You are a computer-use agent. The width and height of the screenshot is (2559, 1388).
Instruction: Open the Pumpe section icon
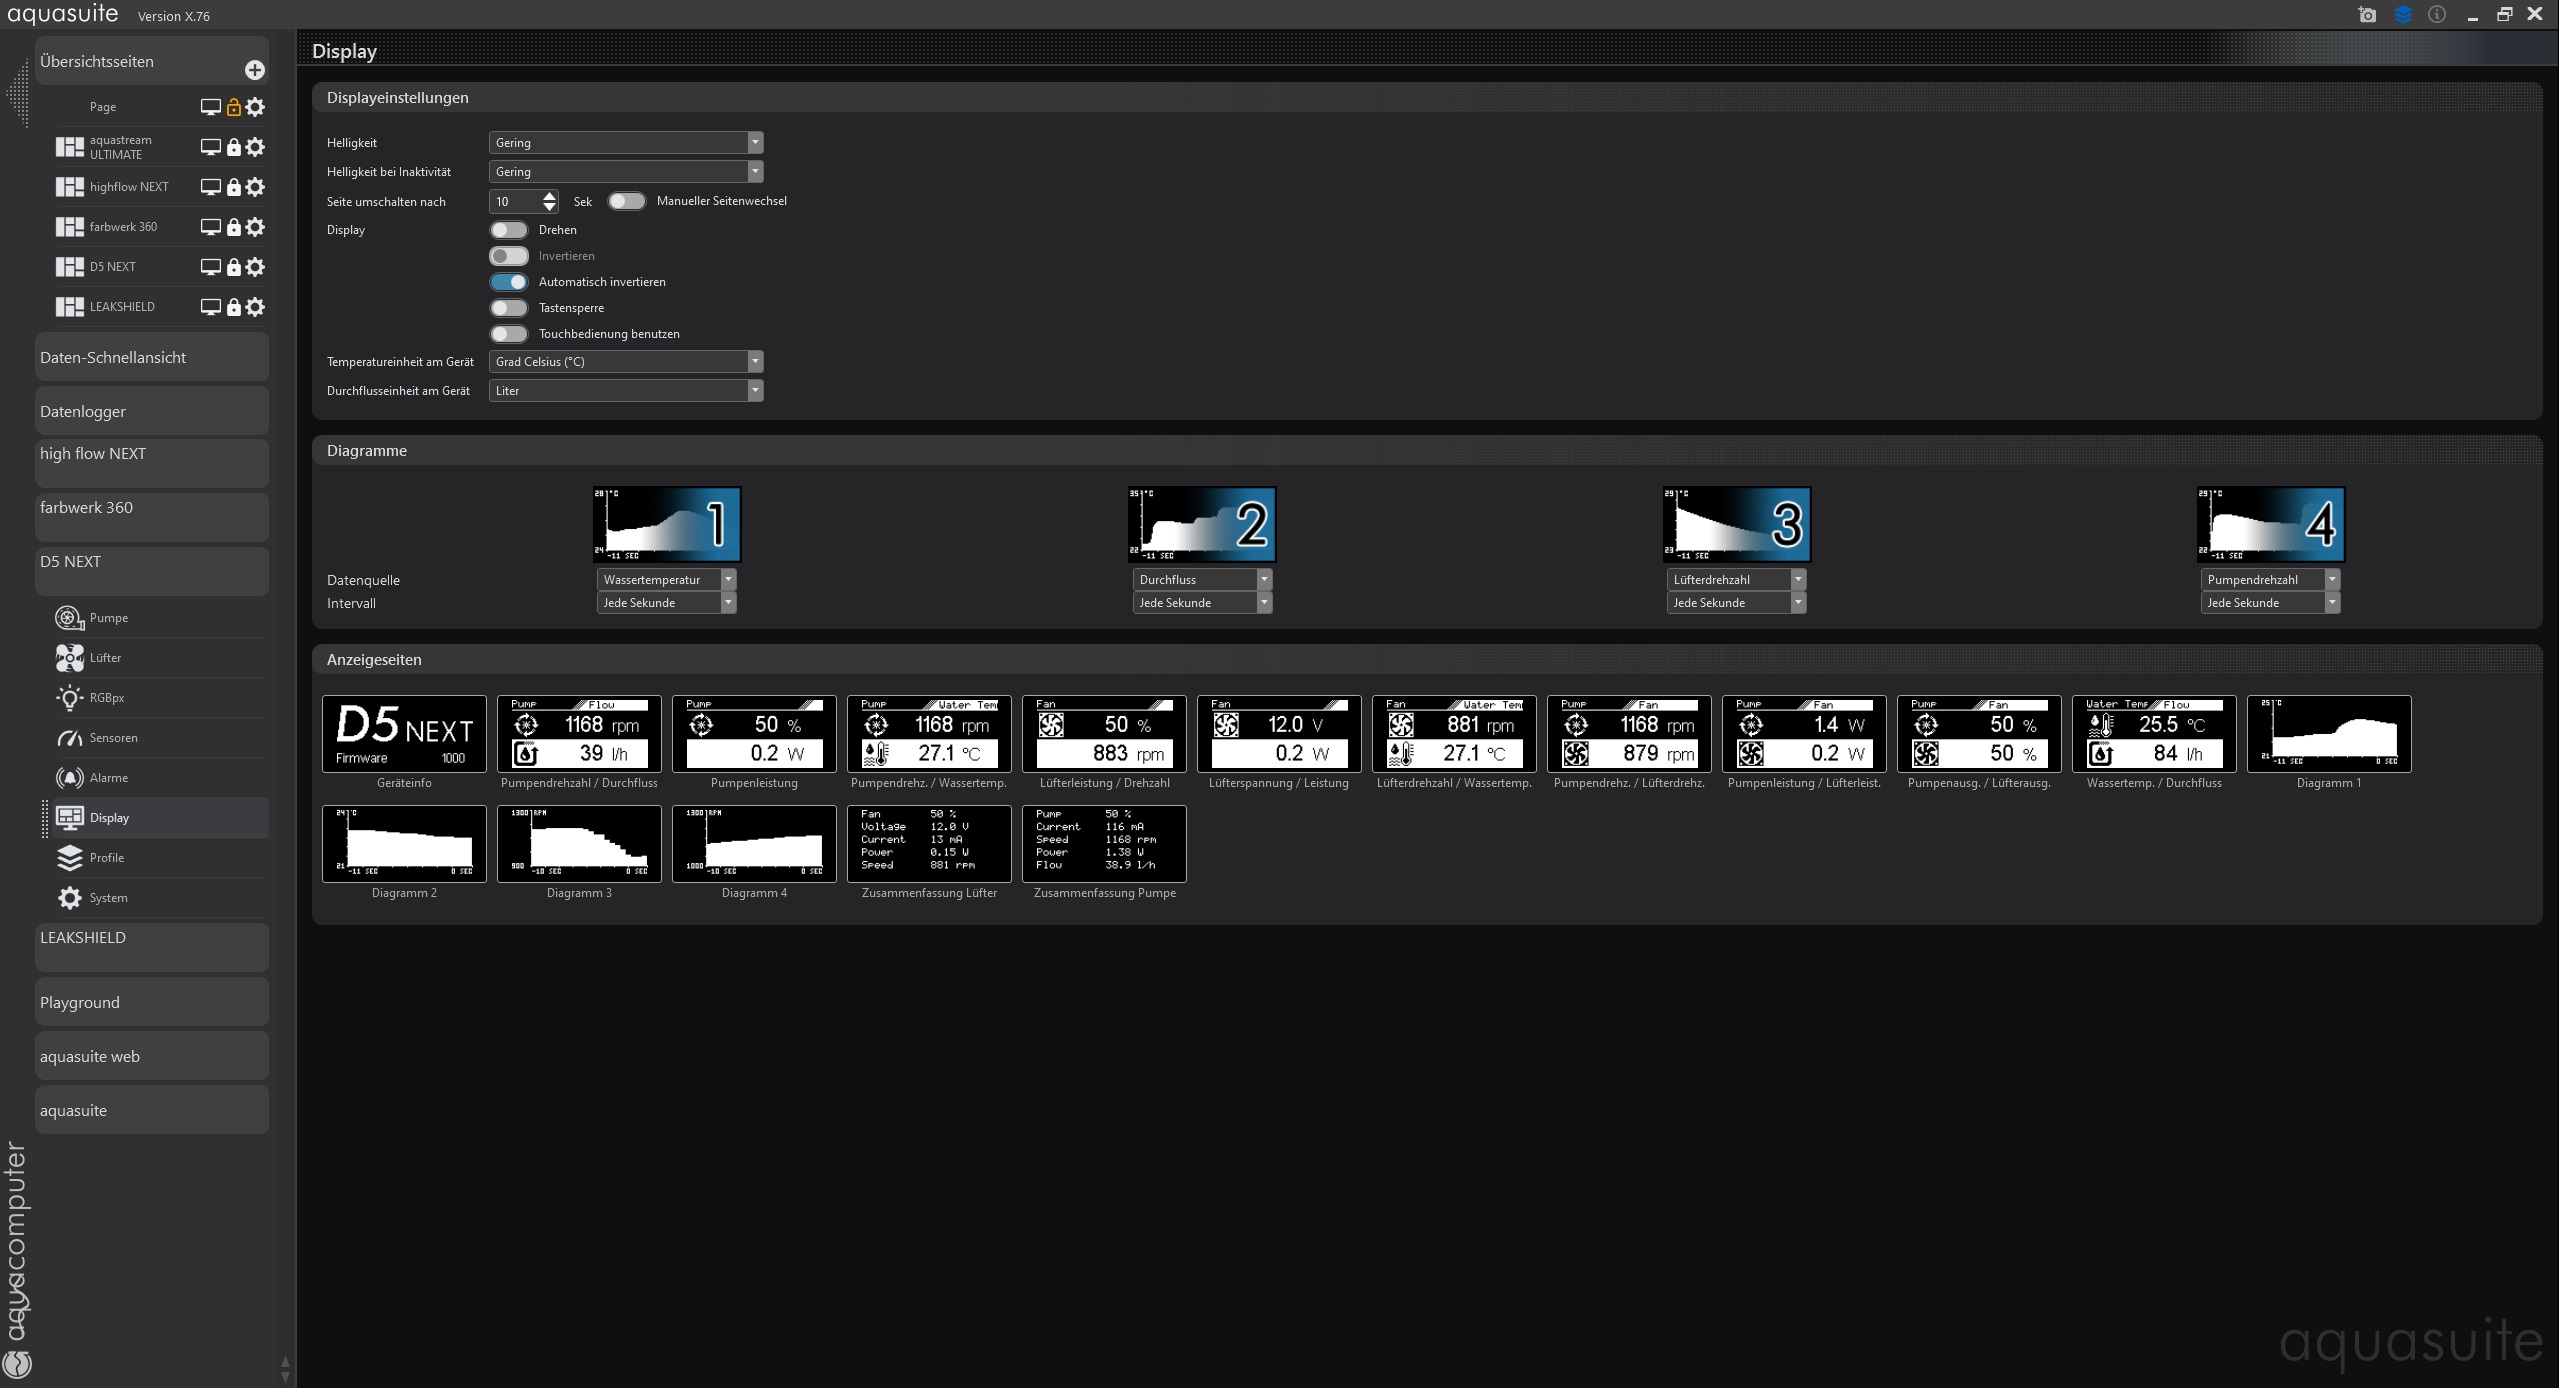(x=69, y=618)
